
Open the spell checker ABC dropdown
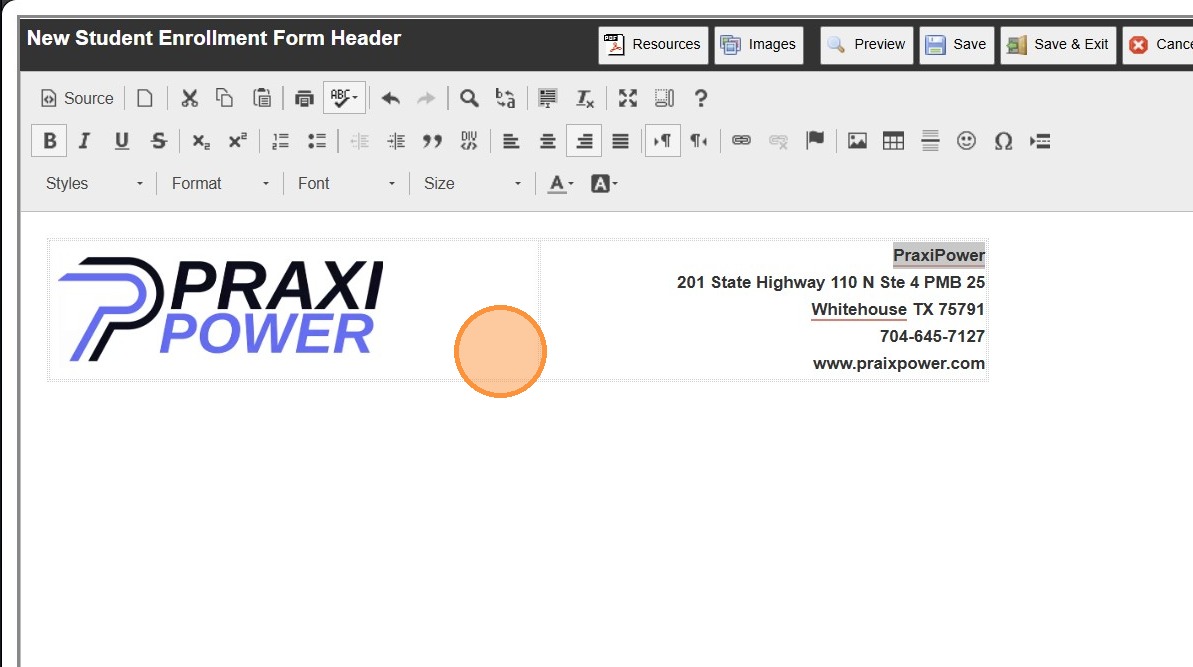[344, 98]
